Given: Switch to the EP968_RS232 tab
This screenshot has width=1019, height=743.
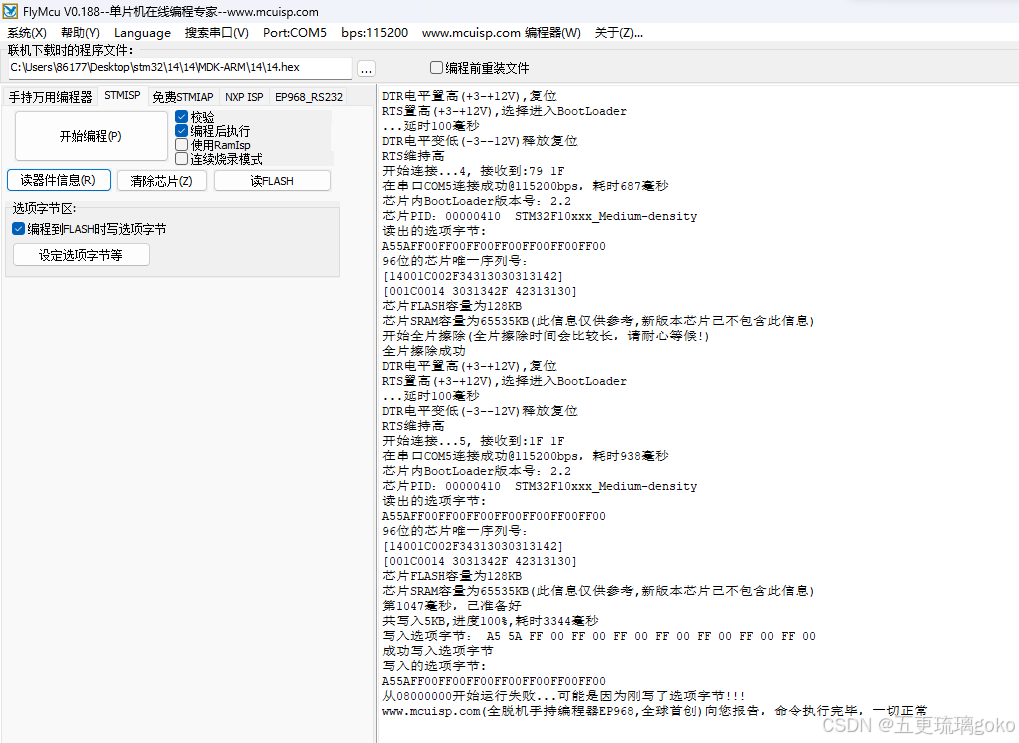Looking at the screenshot, I should coord(309,97).
